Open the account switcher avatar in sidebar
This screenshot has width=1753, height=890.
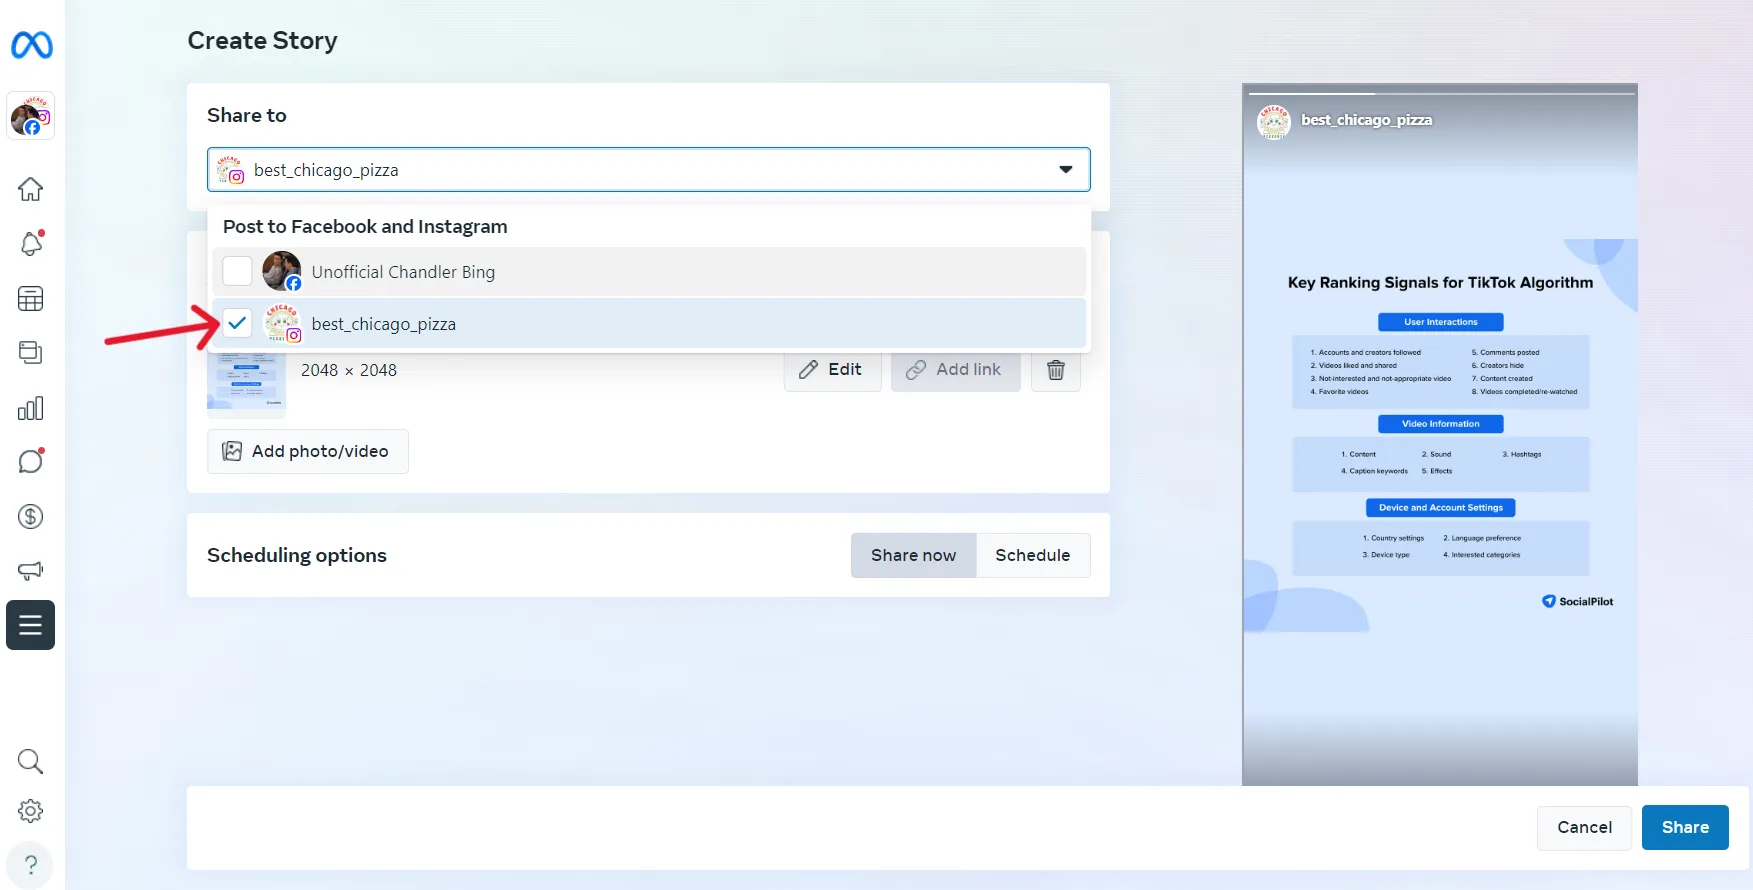pos(31,116)
